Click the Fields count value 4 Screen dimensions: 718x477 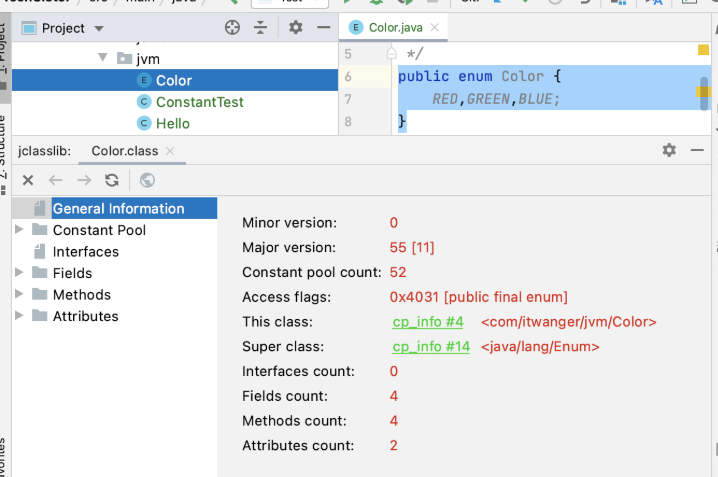tap(394, 396)
